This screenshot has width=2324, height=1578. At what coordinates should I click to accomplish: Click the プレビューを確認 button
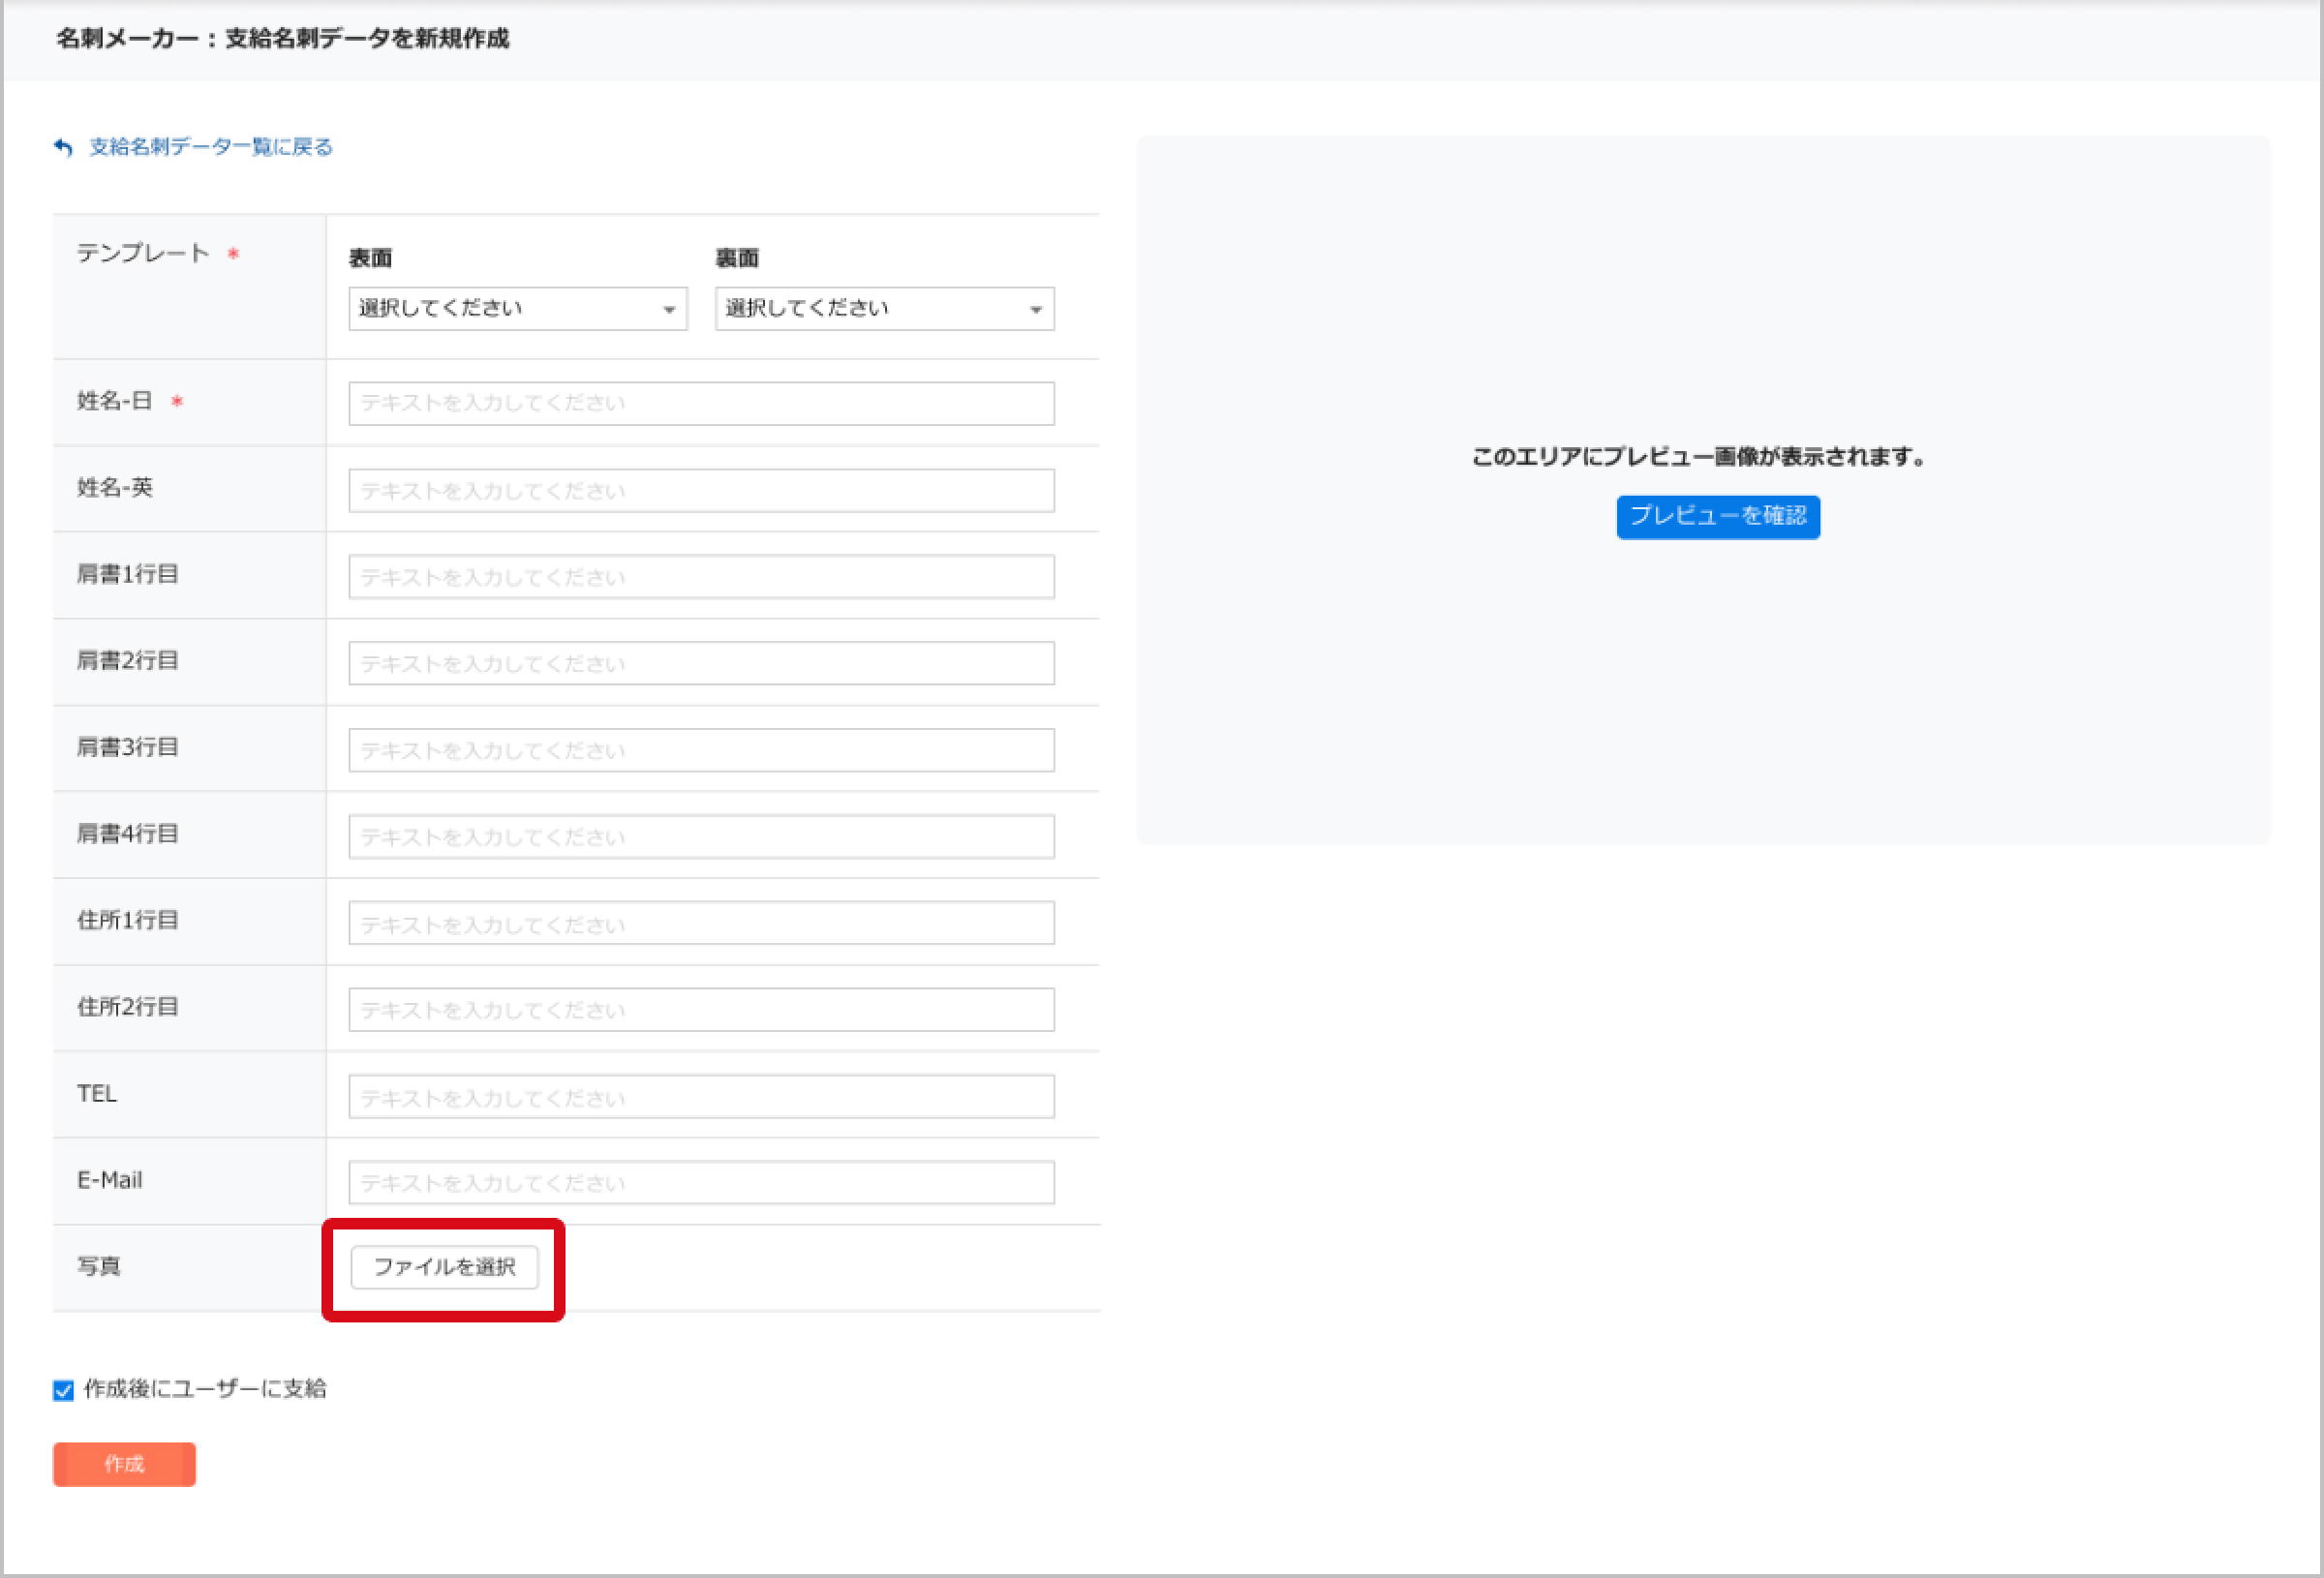tap(1717, 516)
